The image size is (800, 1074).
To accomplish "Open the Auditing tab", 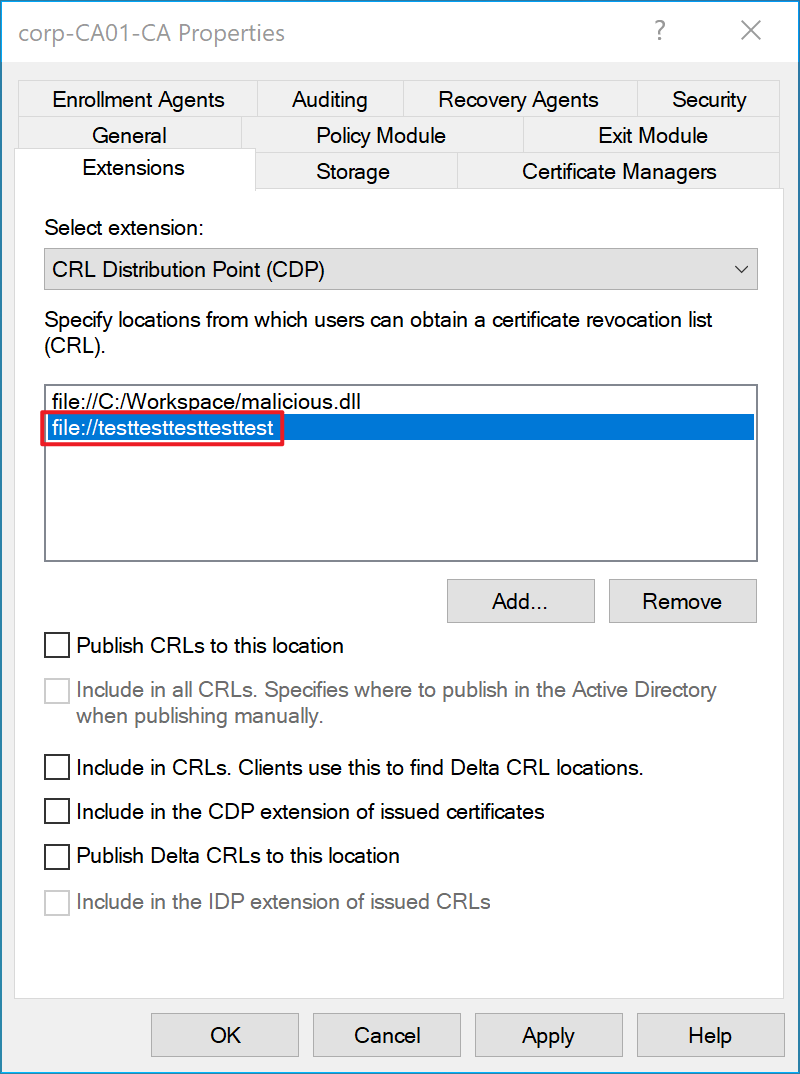I will (330, 99).
